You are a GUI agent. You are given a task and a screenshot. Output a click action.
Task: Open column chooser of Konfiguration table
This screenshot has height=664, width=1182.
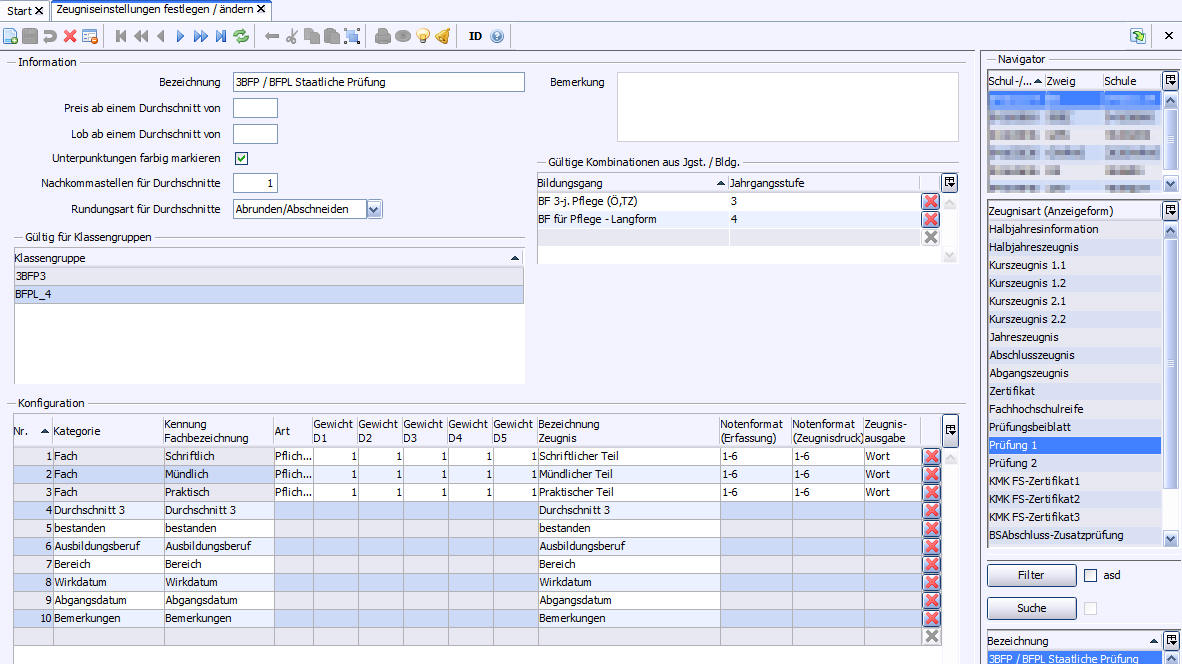[x=951, y=430]
